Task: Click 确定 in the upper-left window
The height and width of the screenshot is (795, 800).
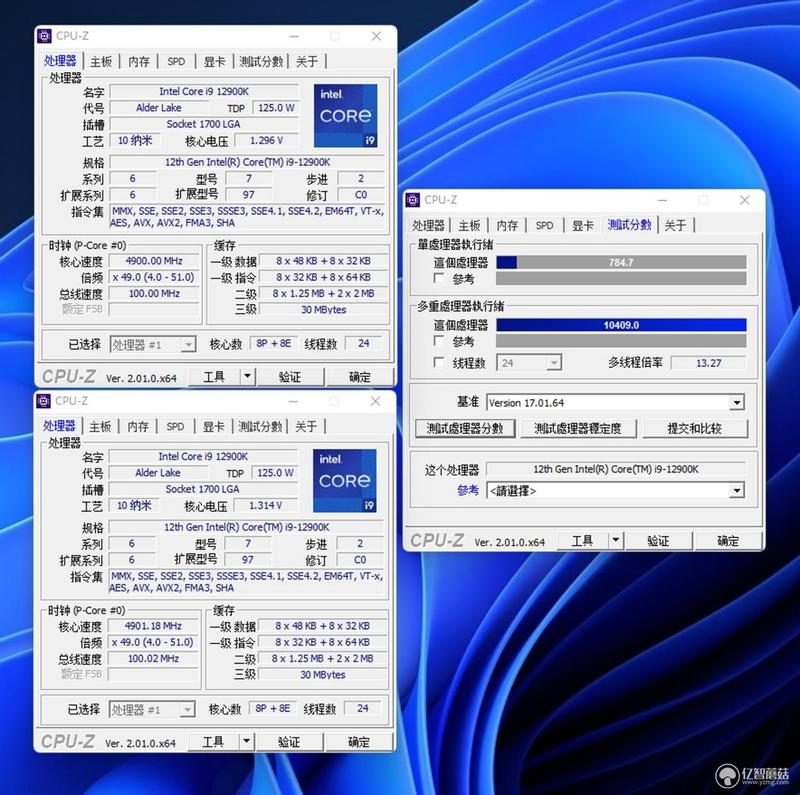Action: point(360,377)
